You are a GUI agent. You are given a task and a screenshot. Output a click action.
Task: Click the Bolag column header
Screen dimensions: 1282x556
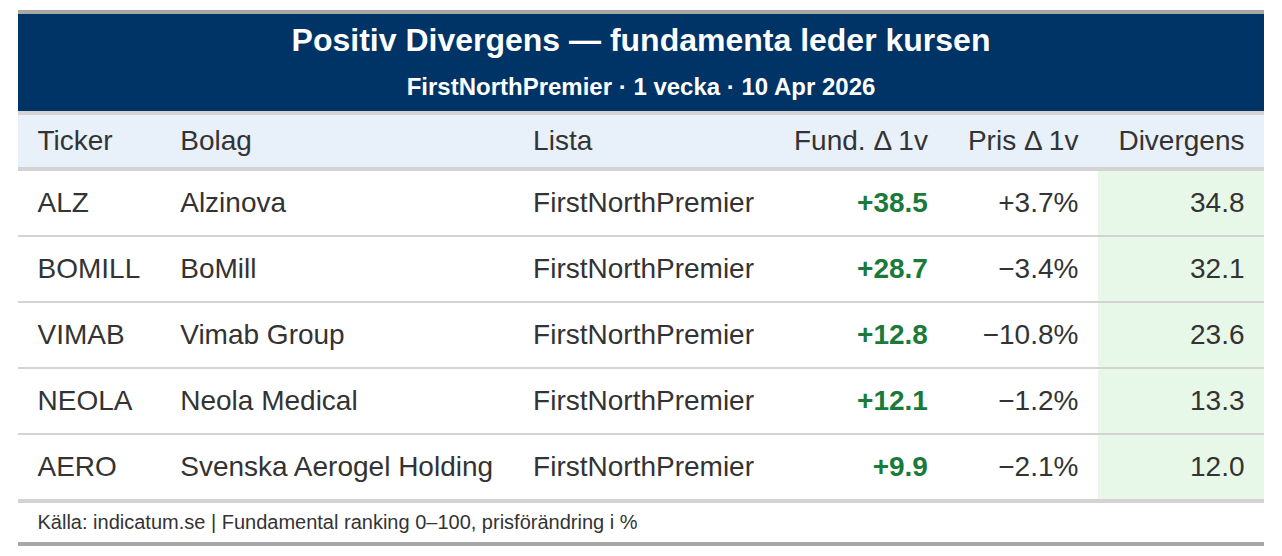215,141
